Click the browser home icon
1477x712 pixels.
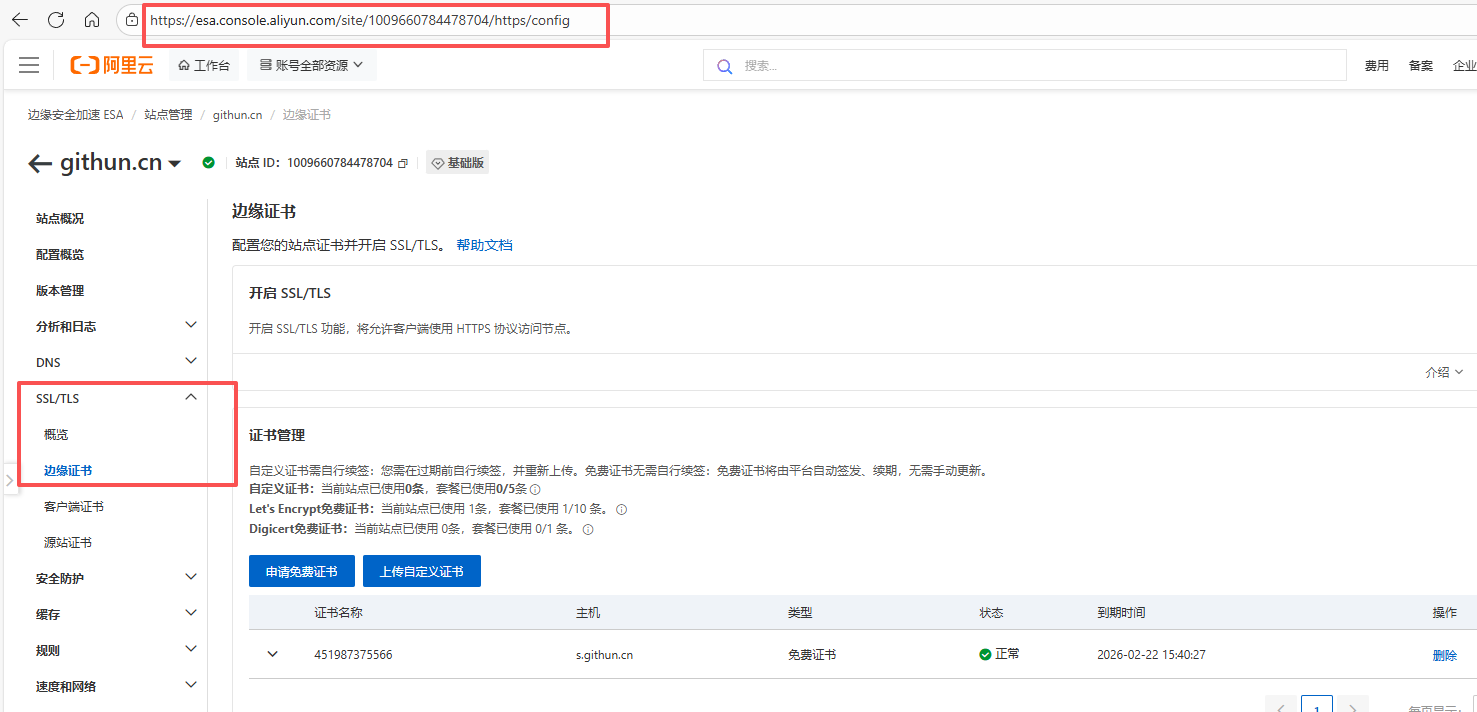pyautogui.click(x=92, y=20)
